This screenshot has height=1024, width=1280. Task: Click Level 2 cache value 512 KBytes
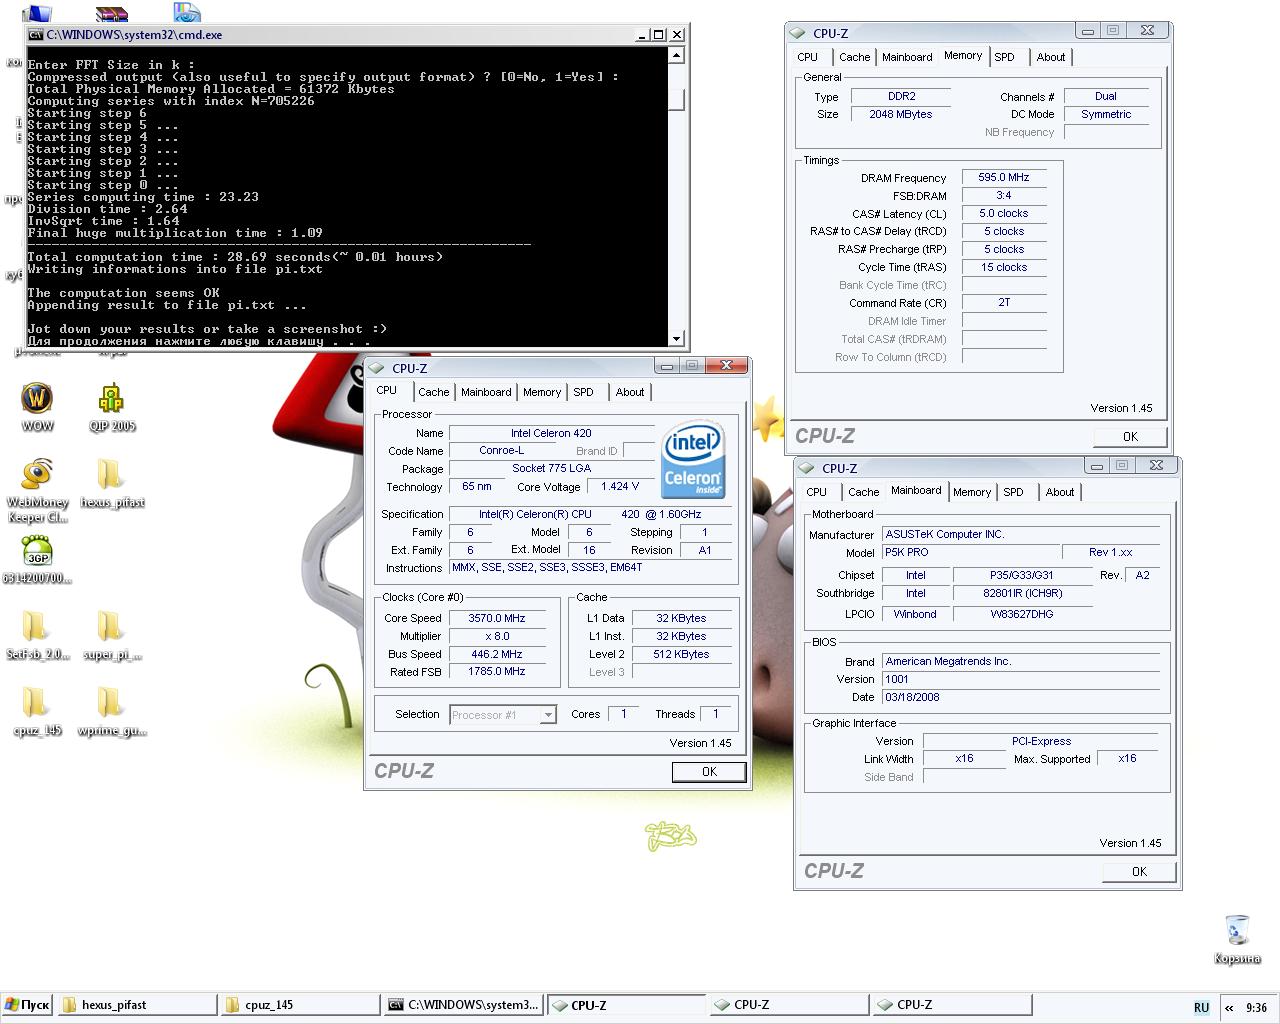[x=682, y=654]
